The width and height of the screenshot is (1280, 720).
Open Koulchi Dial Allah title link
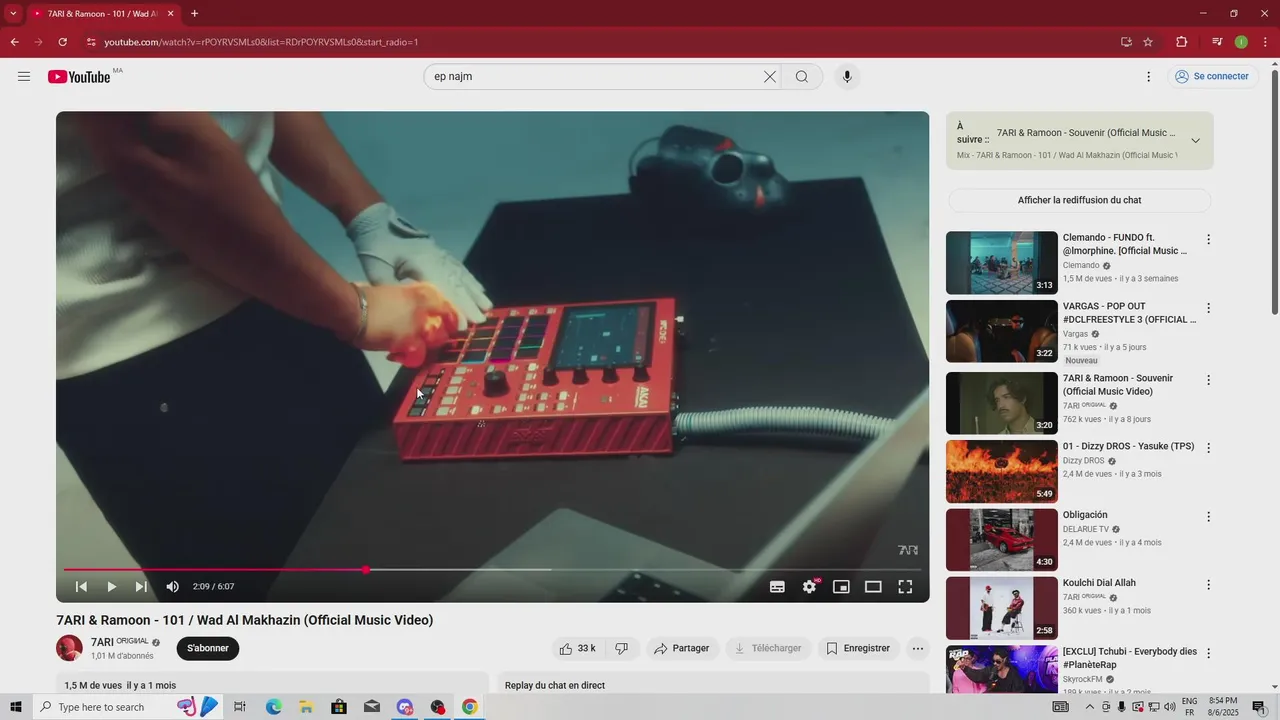pos(1099,583)
